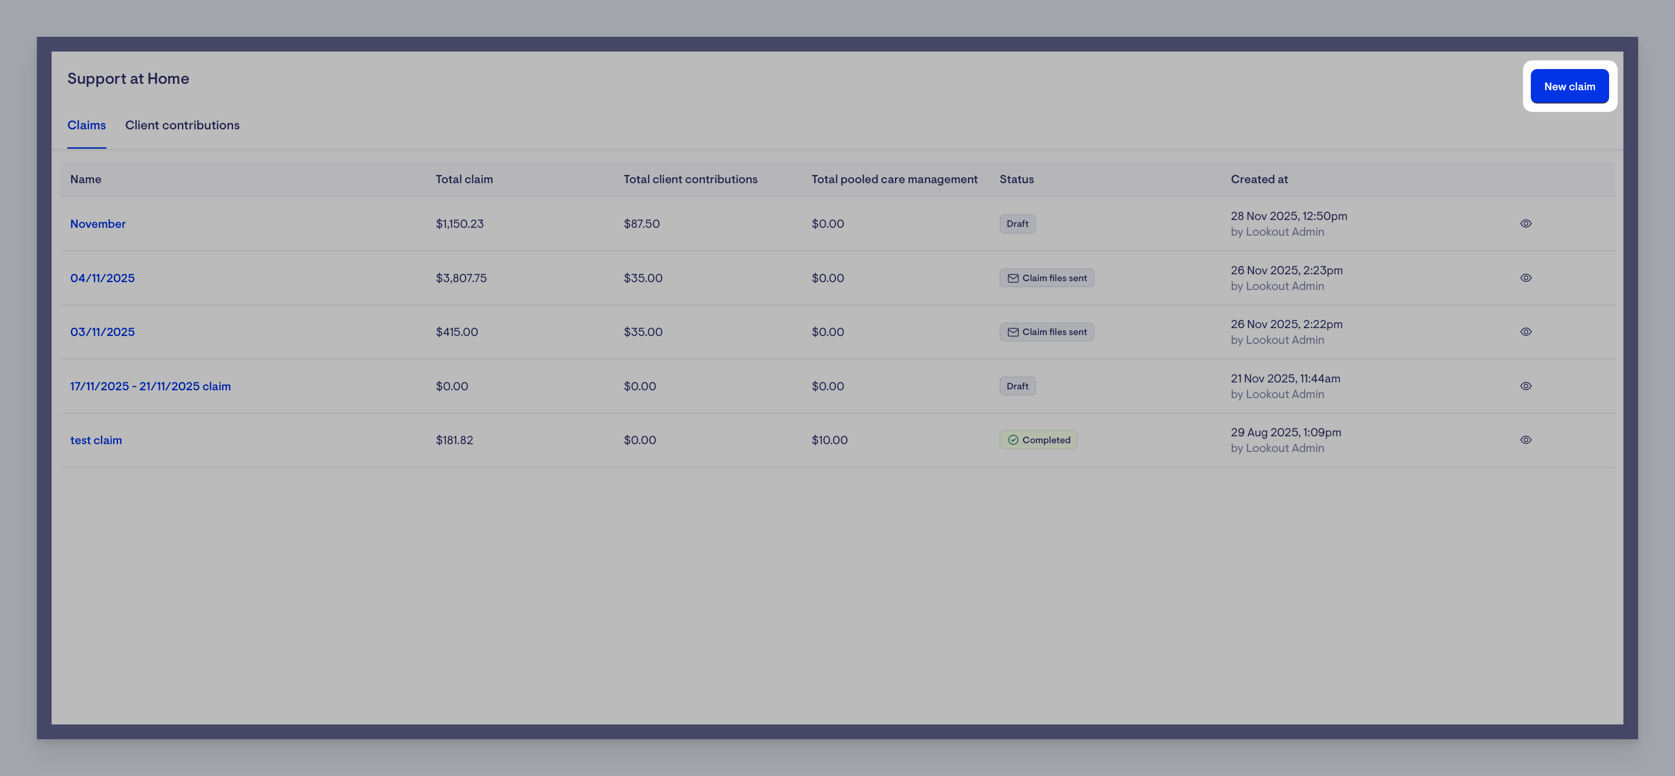Open view icon for 03/11/2025 claim
Viewport: 1675px width, 776px height.
[x=1525, y=332]
